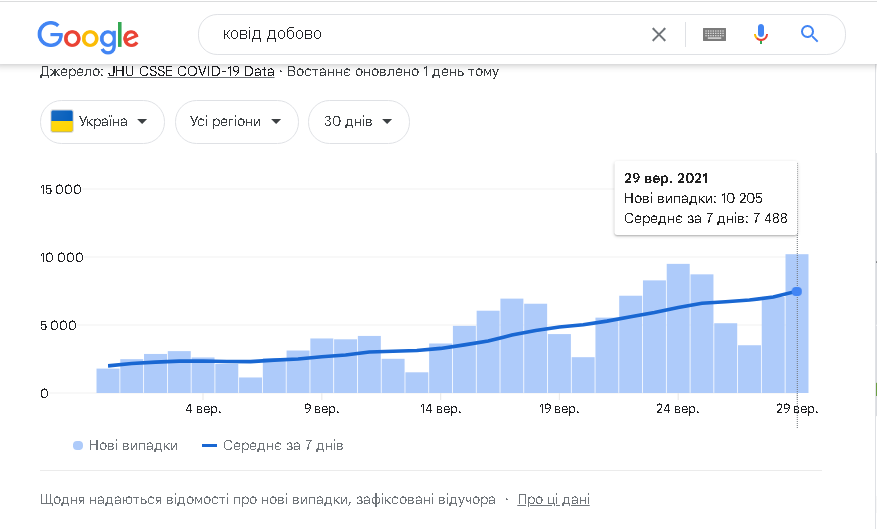The width and height of the screenshot is (877, 529).
Task: Open the JHU CSSE COVID-19 Data source link
Action: click(190, 72)
